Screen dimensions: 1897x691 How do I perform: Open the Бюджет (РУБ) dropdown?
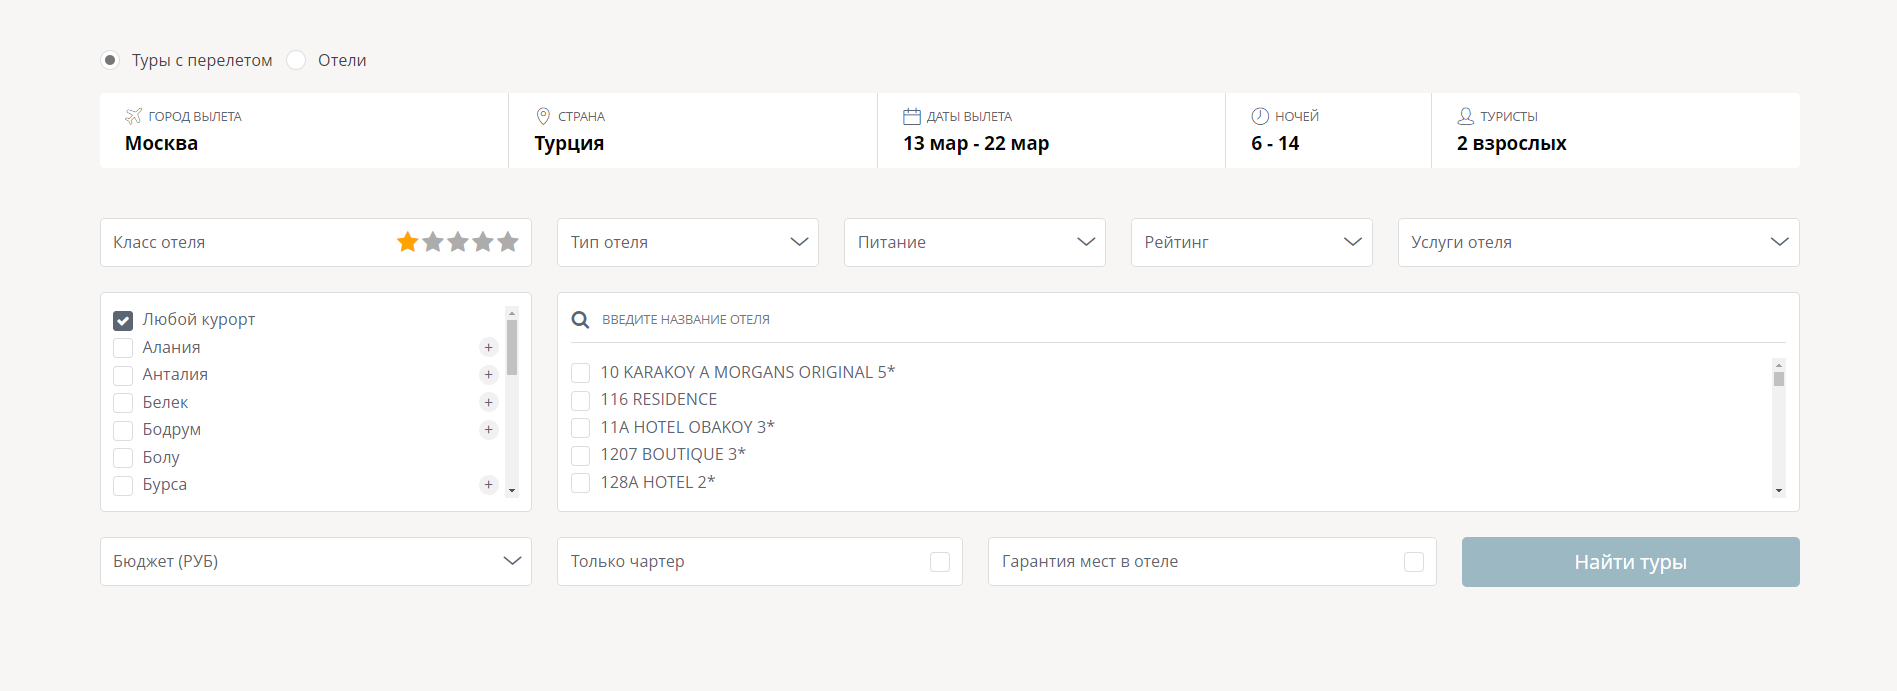pyautogui.click(x=315, y=562)
